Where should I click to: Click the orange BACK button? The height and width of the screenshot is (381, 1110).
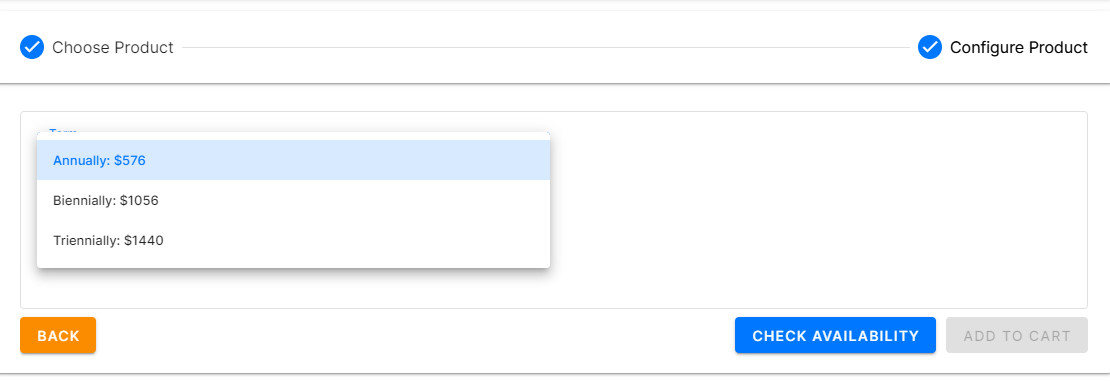[58, 335]
